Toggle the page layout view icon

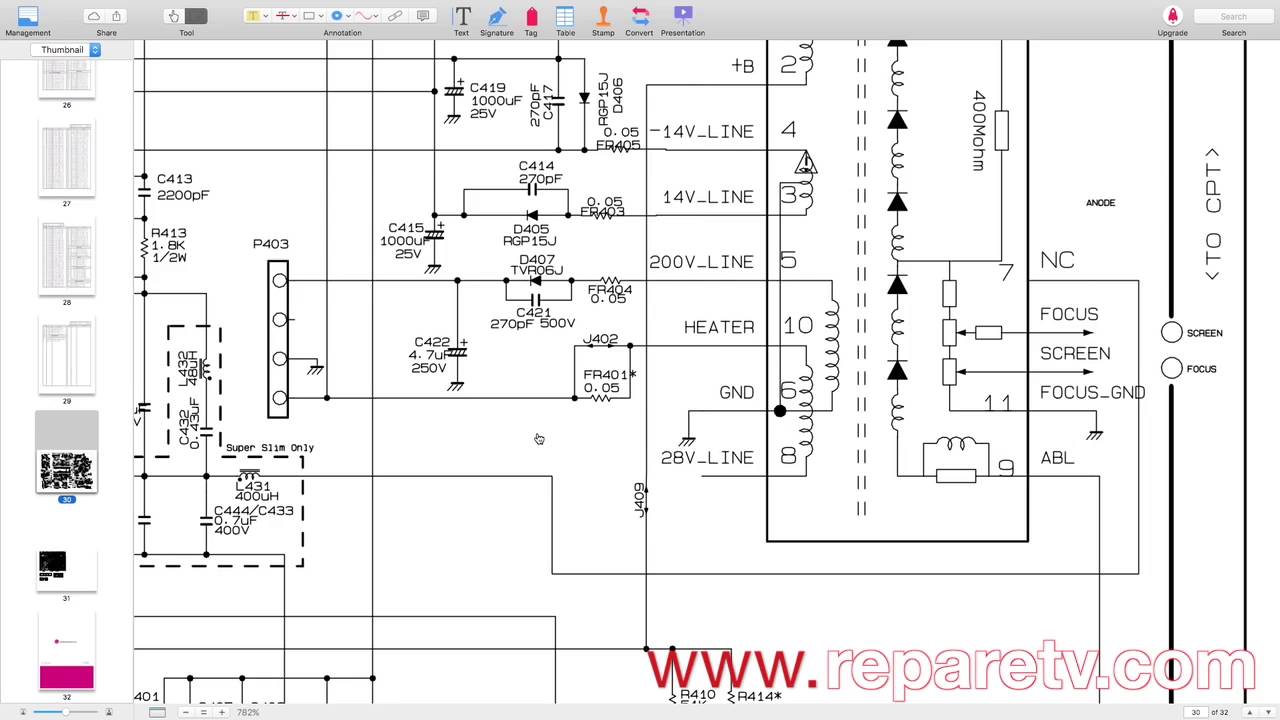157,712
